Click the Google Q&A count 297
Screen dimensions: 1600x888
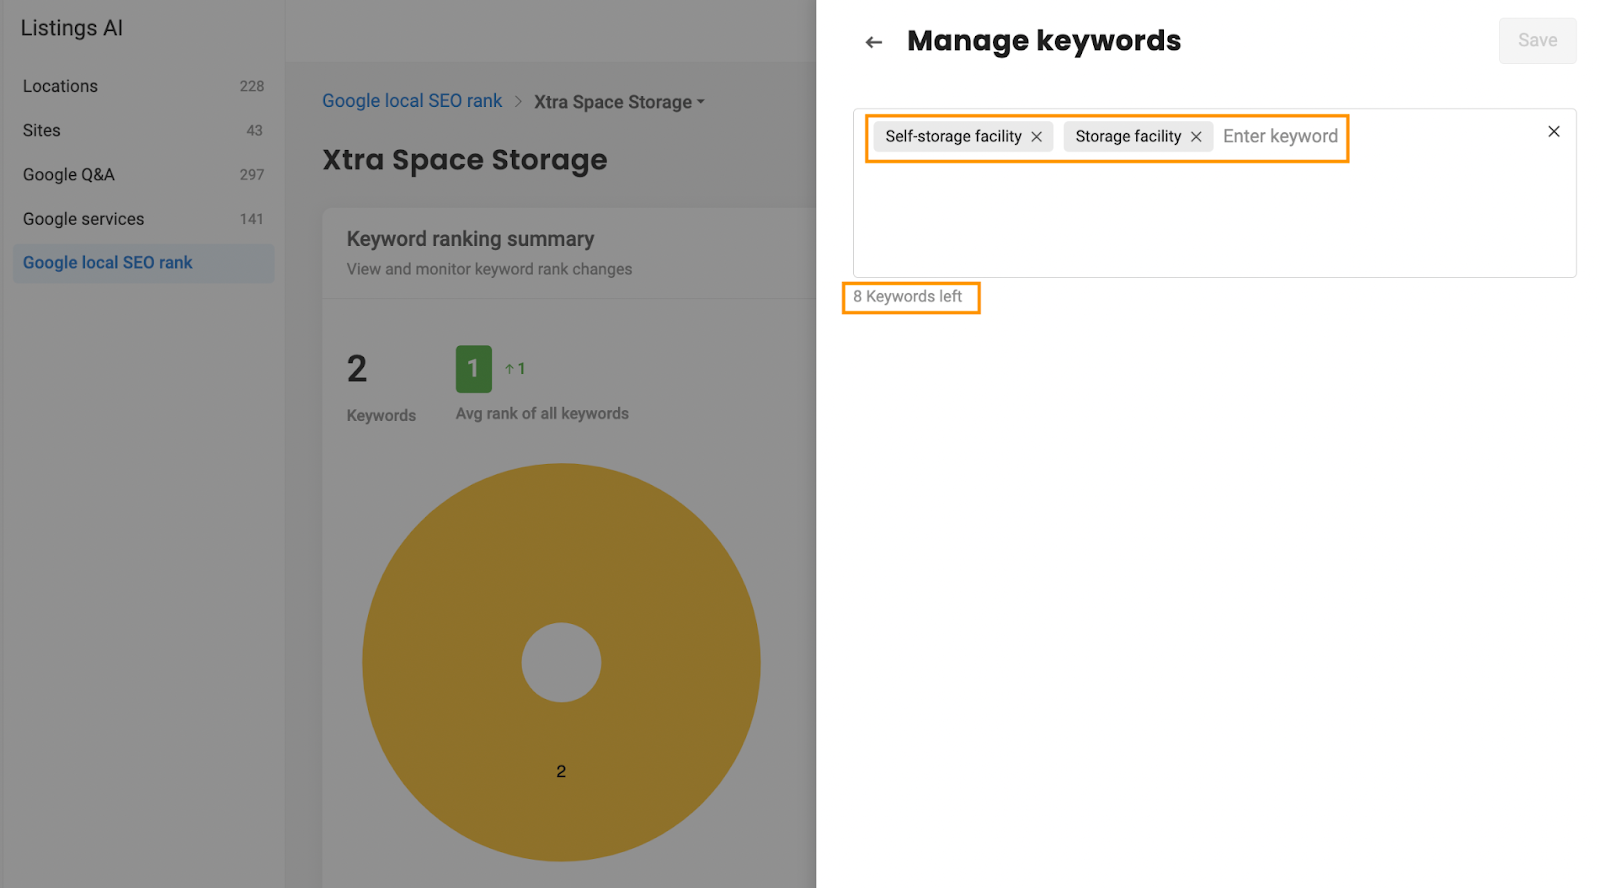(252, 175)
